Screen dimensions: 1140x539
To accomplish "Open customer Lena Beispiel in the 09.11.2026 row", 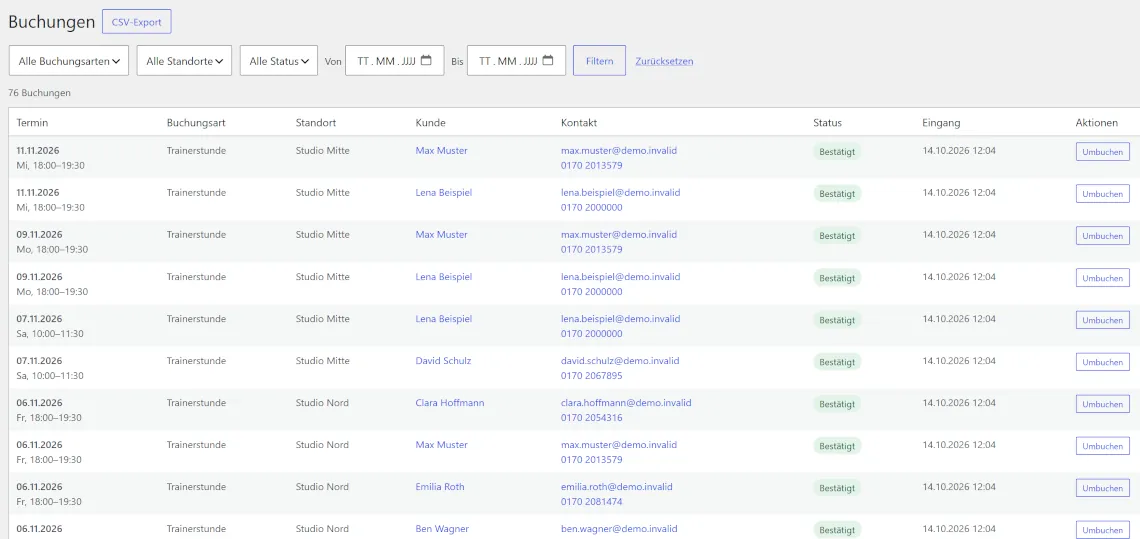I will tap(443, 276).
